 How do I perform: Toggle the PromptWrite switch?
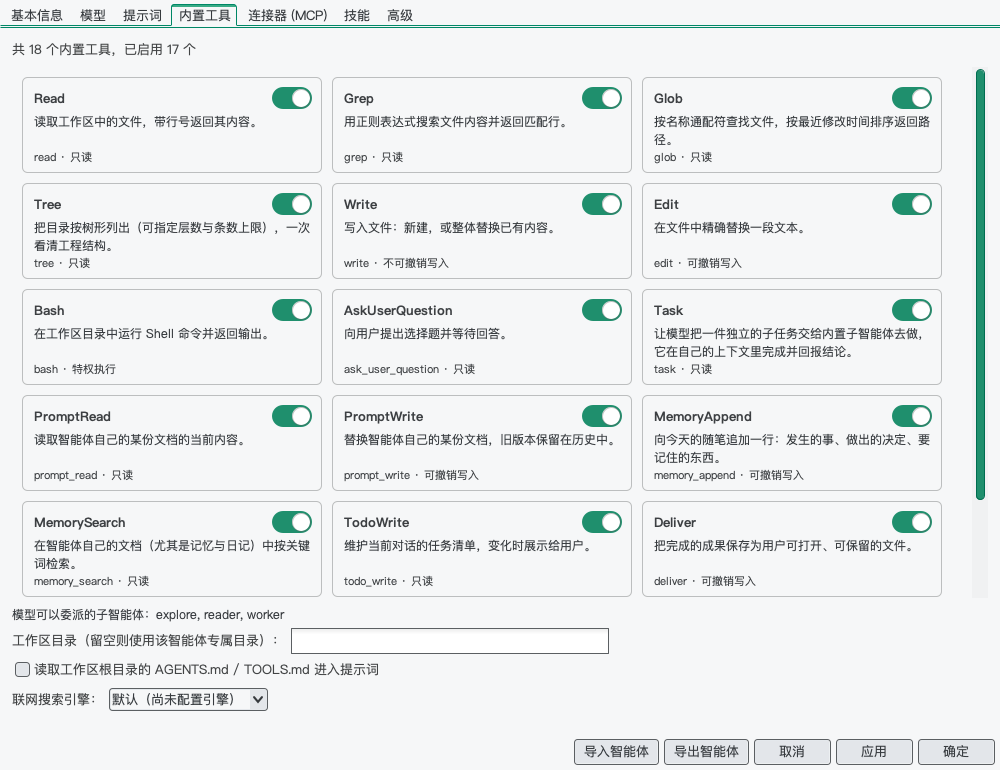coord(601,416)
